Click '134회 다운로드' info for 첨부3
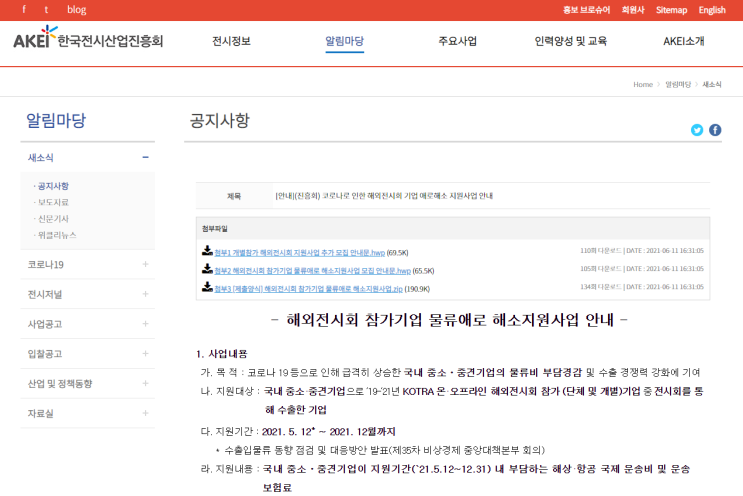Screen dimensions: 743x496 coord(600,287)
